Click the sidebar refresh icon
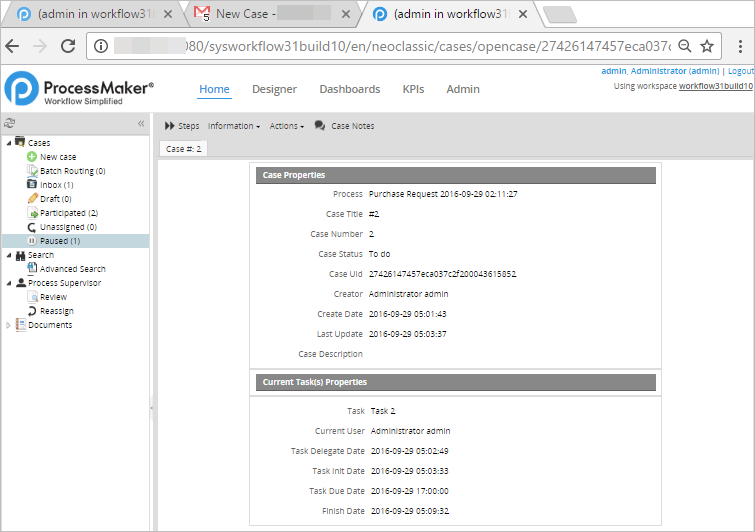 coord(10,124)
